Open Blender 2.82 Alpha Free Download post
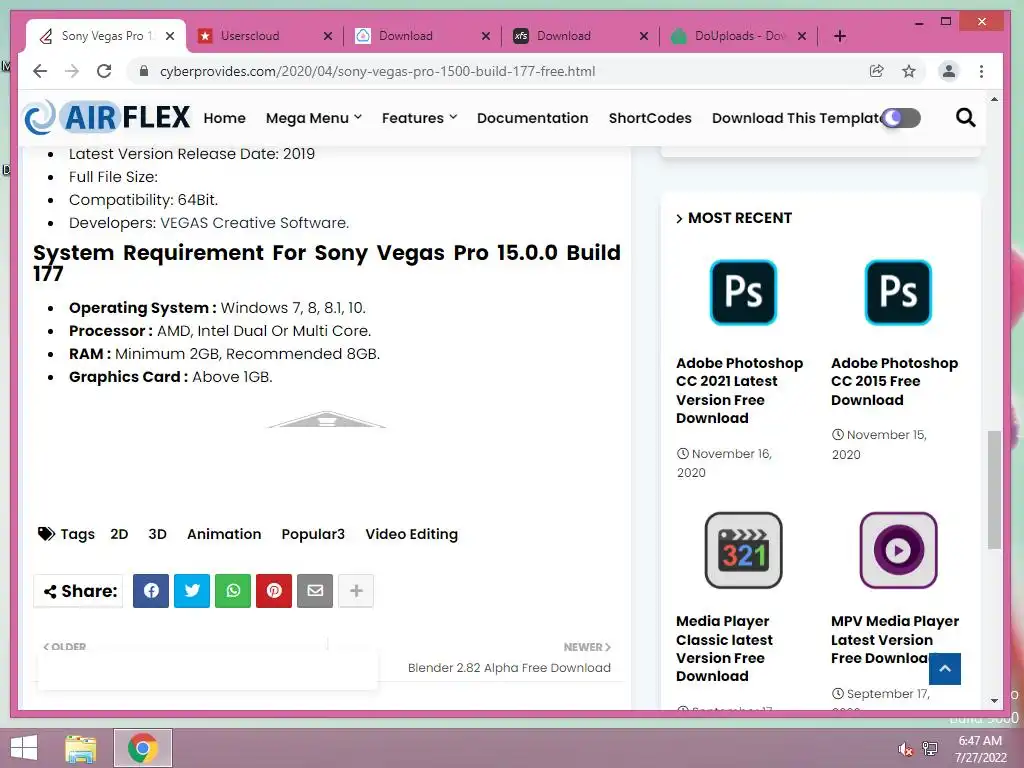The height and width of the screenshot is (768, 1024). 509,667
